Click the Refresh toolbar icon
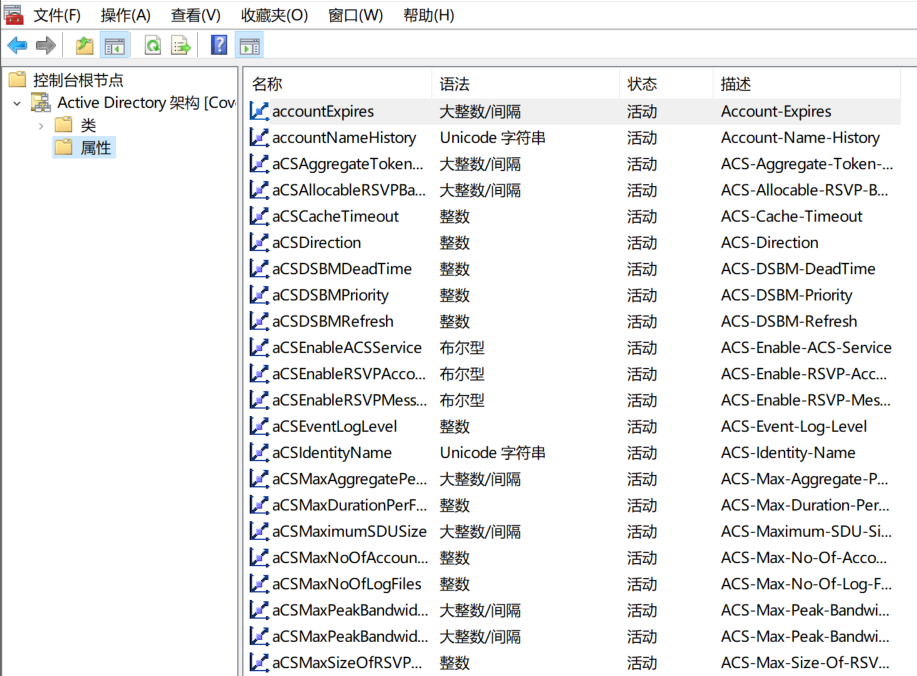This screenshot has height=676, width=917. (153, 45)
